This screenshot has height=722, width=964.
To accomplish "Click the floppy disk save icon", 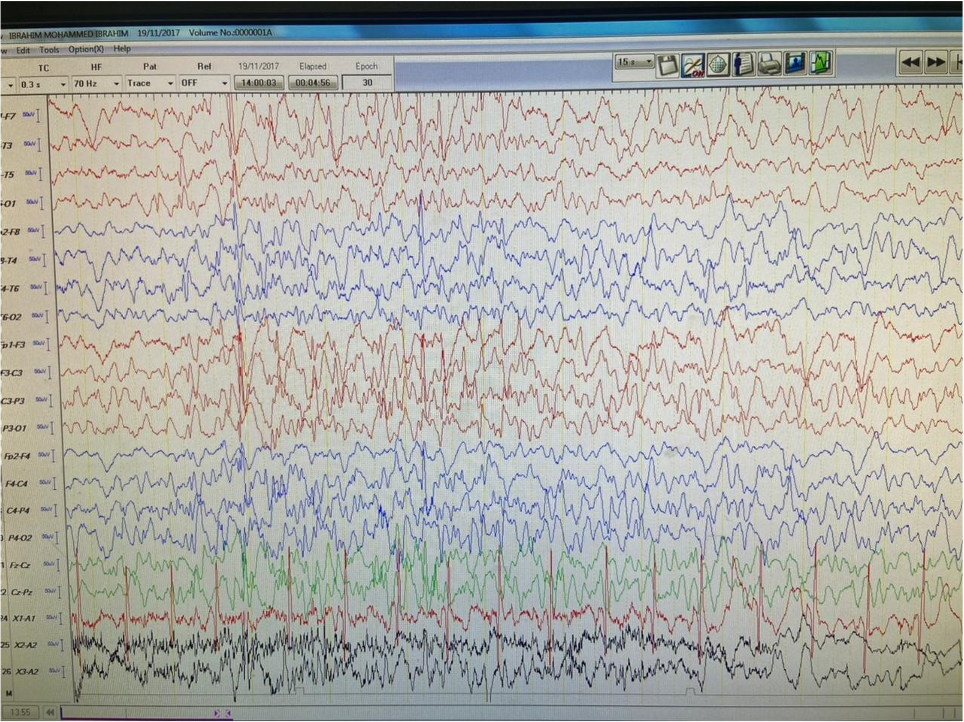I will (668, 65).
